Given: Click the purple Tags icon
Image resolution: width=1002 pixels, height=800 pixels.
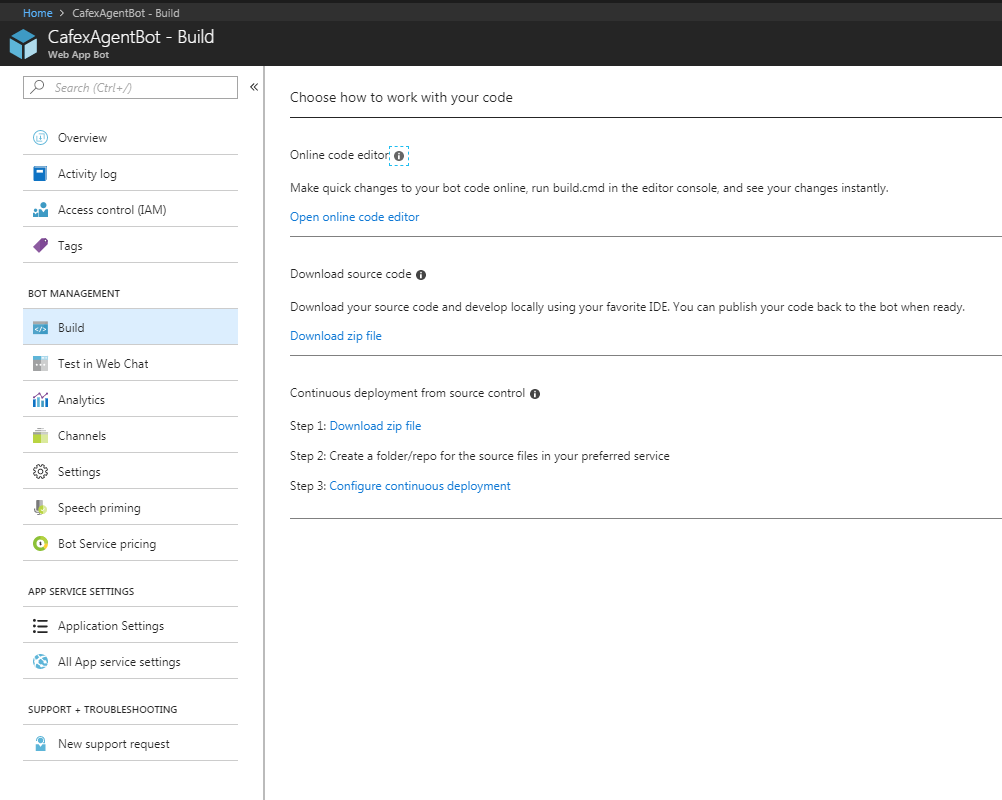Looking at the screenshot, I should (40, 246).
